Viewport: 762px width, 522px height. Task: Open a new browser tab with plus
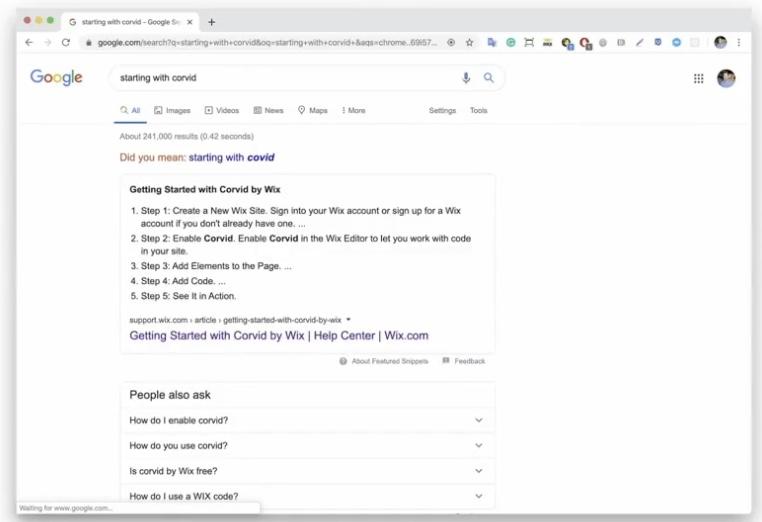(211, 22)
